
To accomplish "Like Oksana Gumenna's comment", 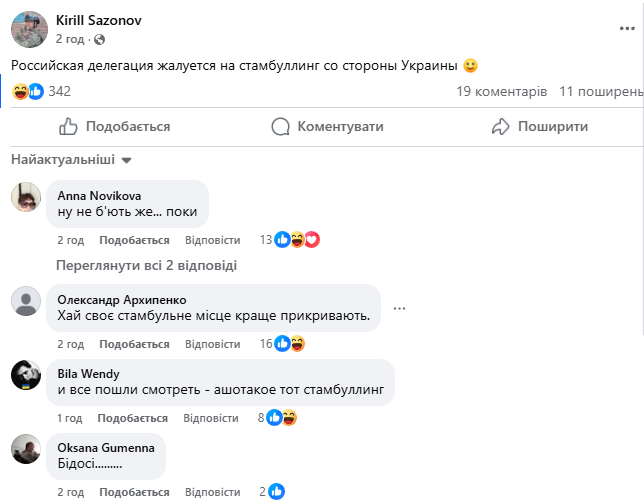I will tap(134, 492).
